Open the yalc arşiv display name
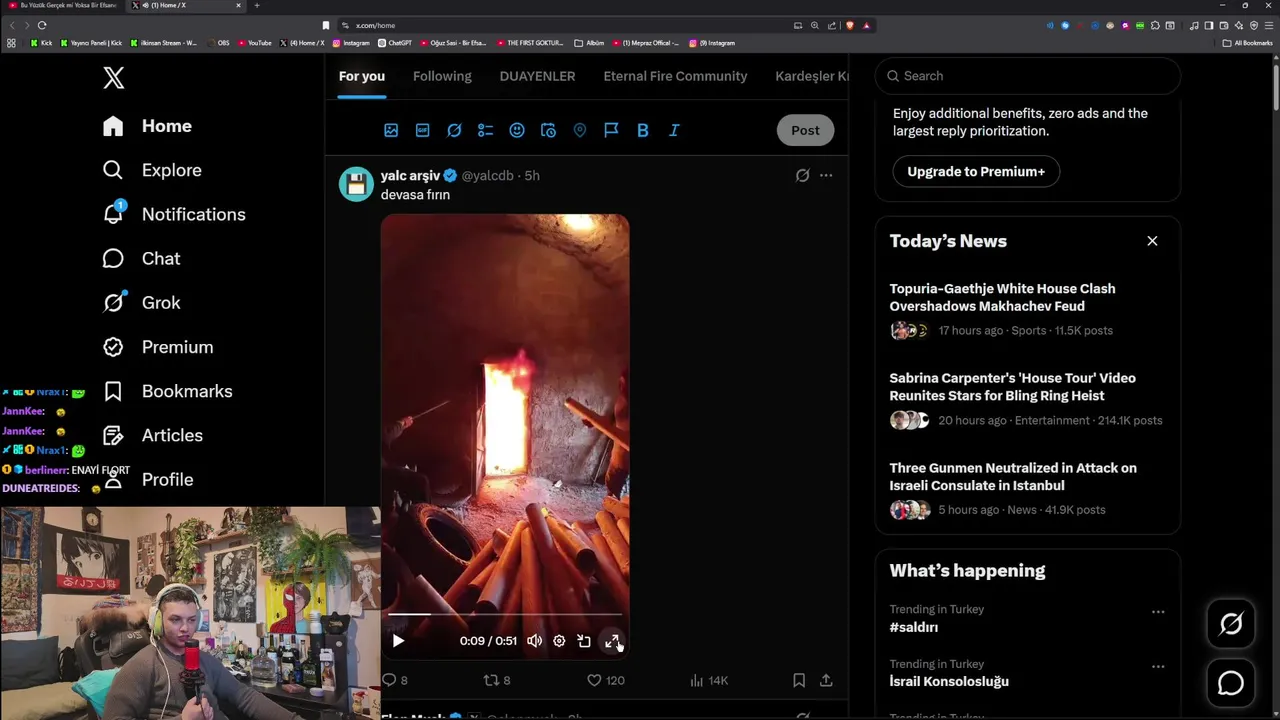This screenshot has height=720, width=1280. [410, 175]
